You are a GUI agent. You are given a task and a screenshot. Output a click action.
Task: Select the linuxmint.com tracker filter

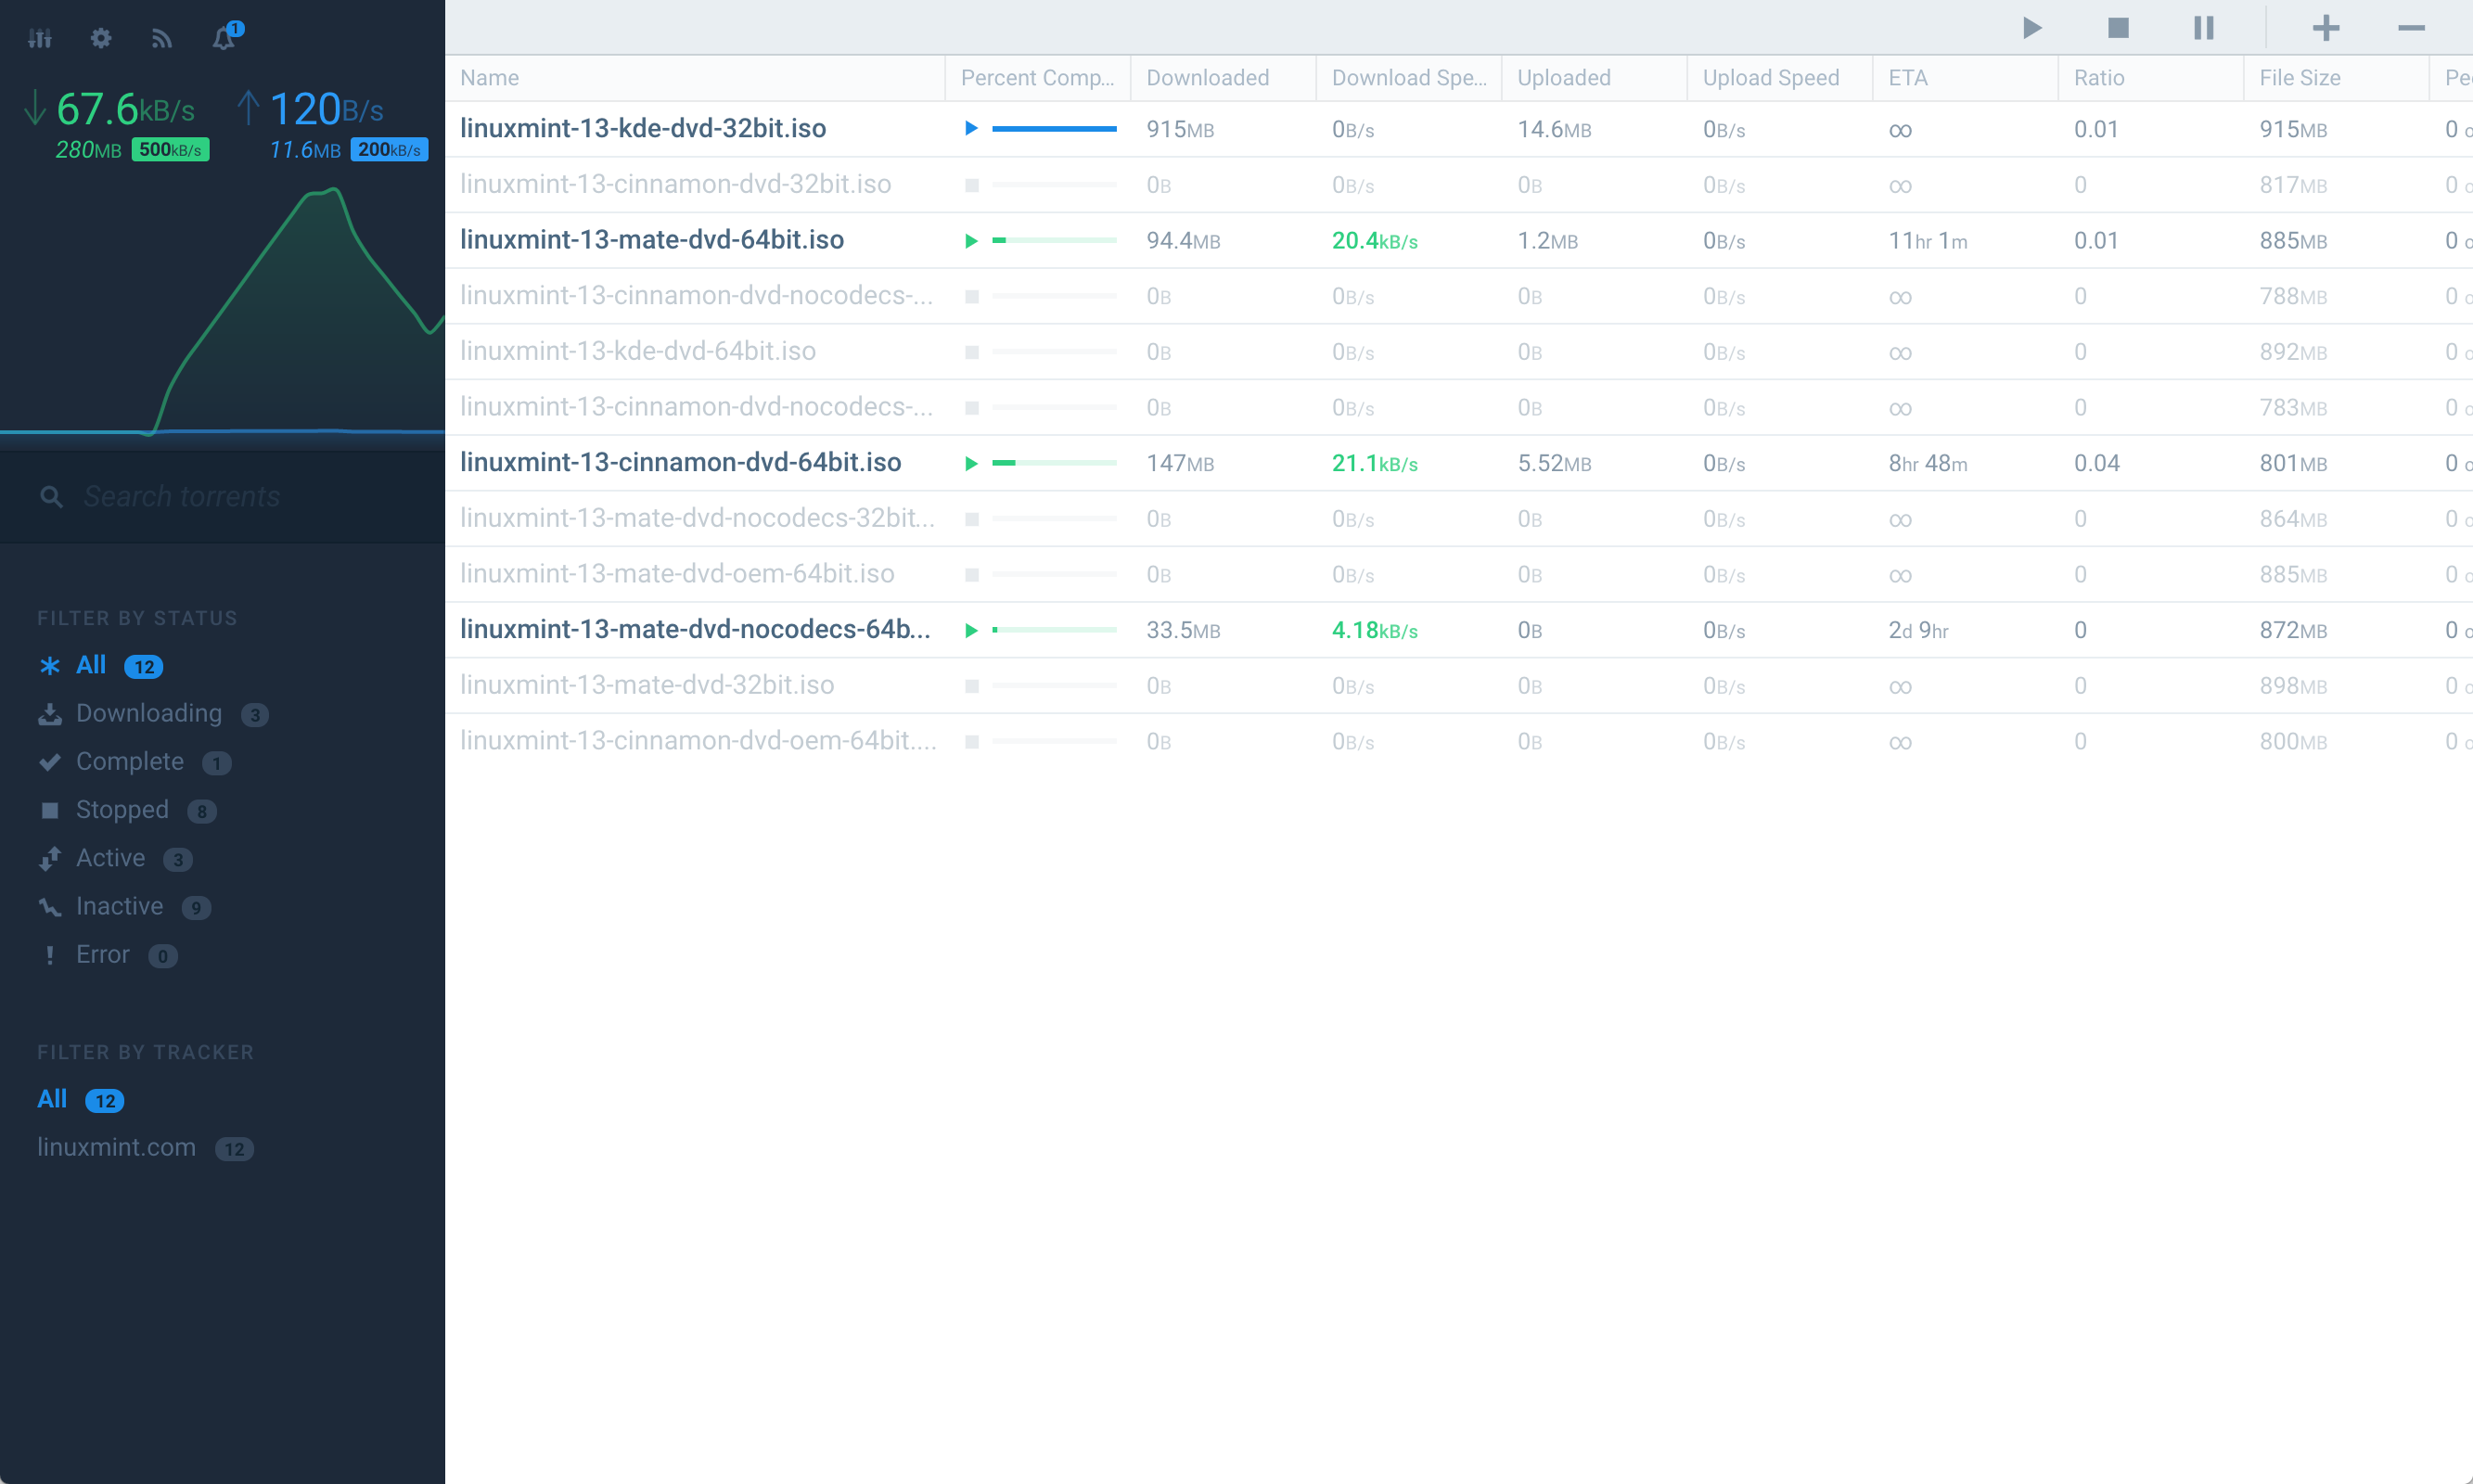[x=116, y=1147]
